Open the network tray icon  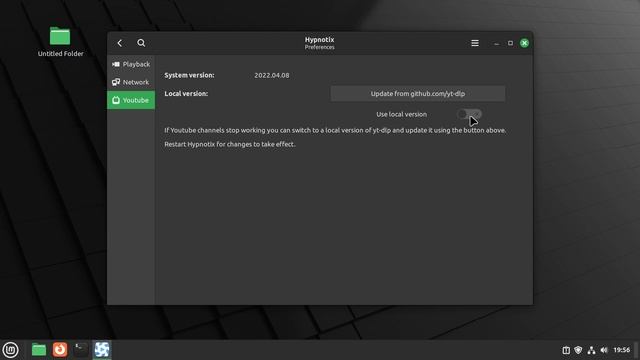[x=591, y=350]
